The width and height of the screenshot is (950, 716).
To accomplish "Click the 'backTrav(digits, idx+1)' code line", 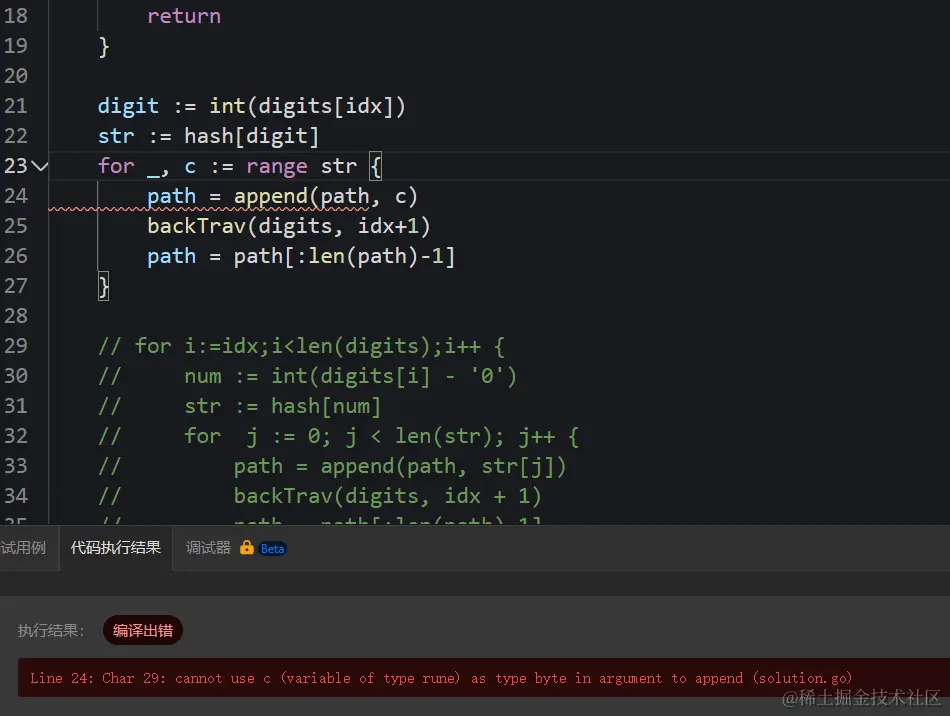I will (288, 226).
